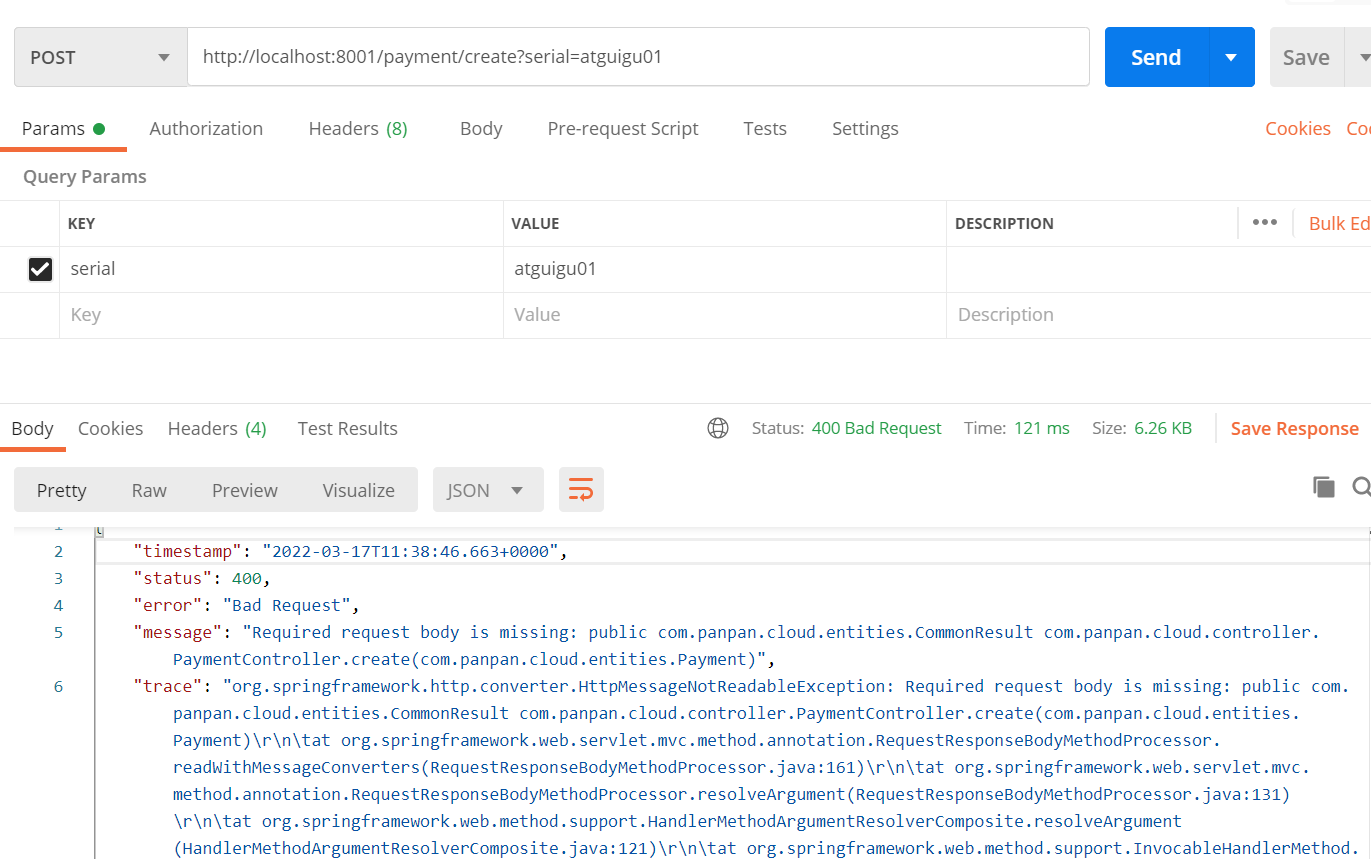The width and height of the screenshot is (1371, 859).
Task: Select the response Body tab
Action: (x=32, y=428)
